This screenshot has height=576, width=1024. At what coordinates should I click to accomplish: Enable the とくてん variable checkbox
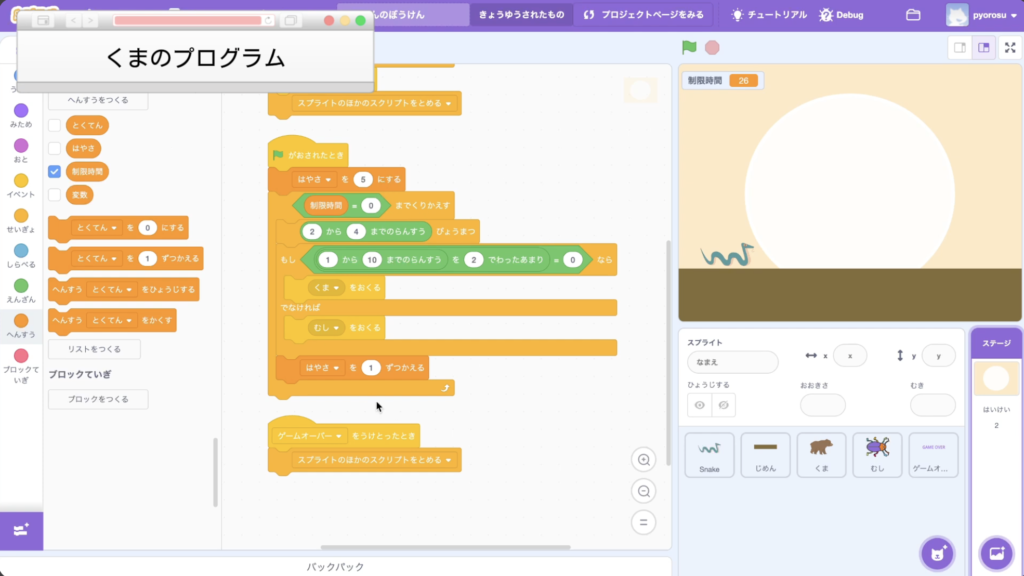click(x=55, y=125)
